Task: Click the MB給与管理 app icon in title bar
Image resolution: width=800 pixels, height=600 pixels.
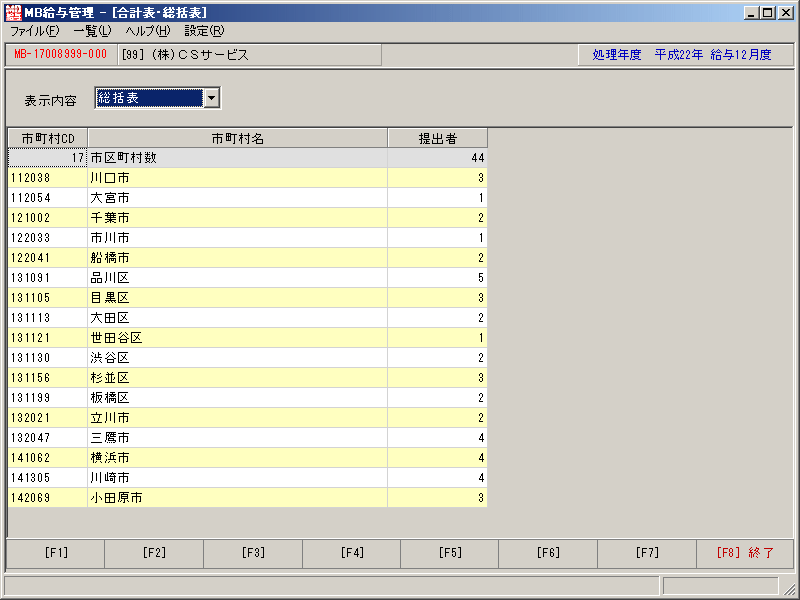Action: point(13,12)
